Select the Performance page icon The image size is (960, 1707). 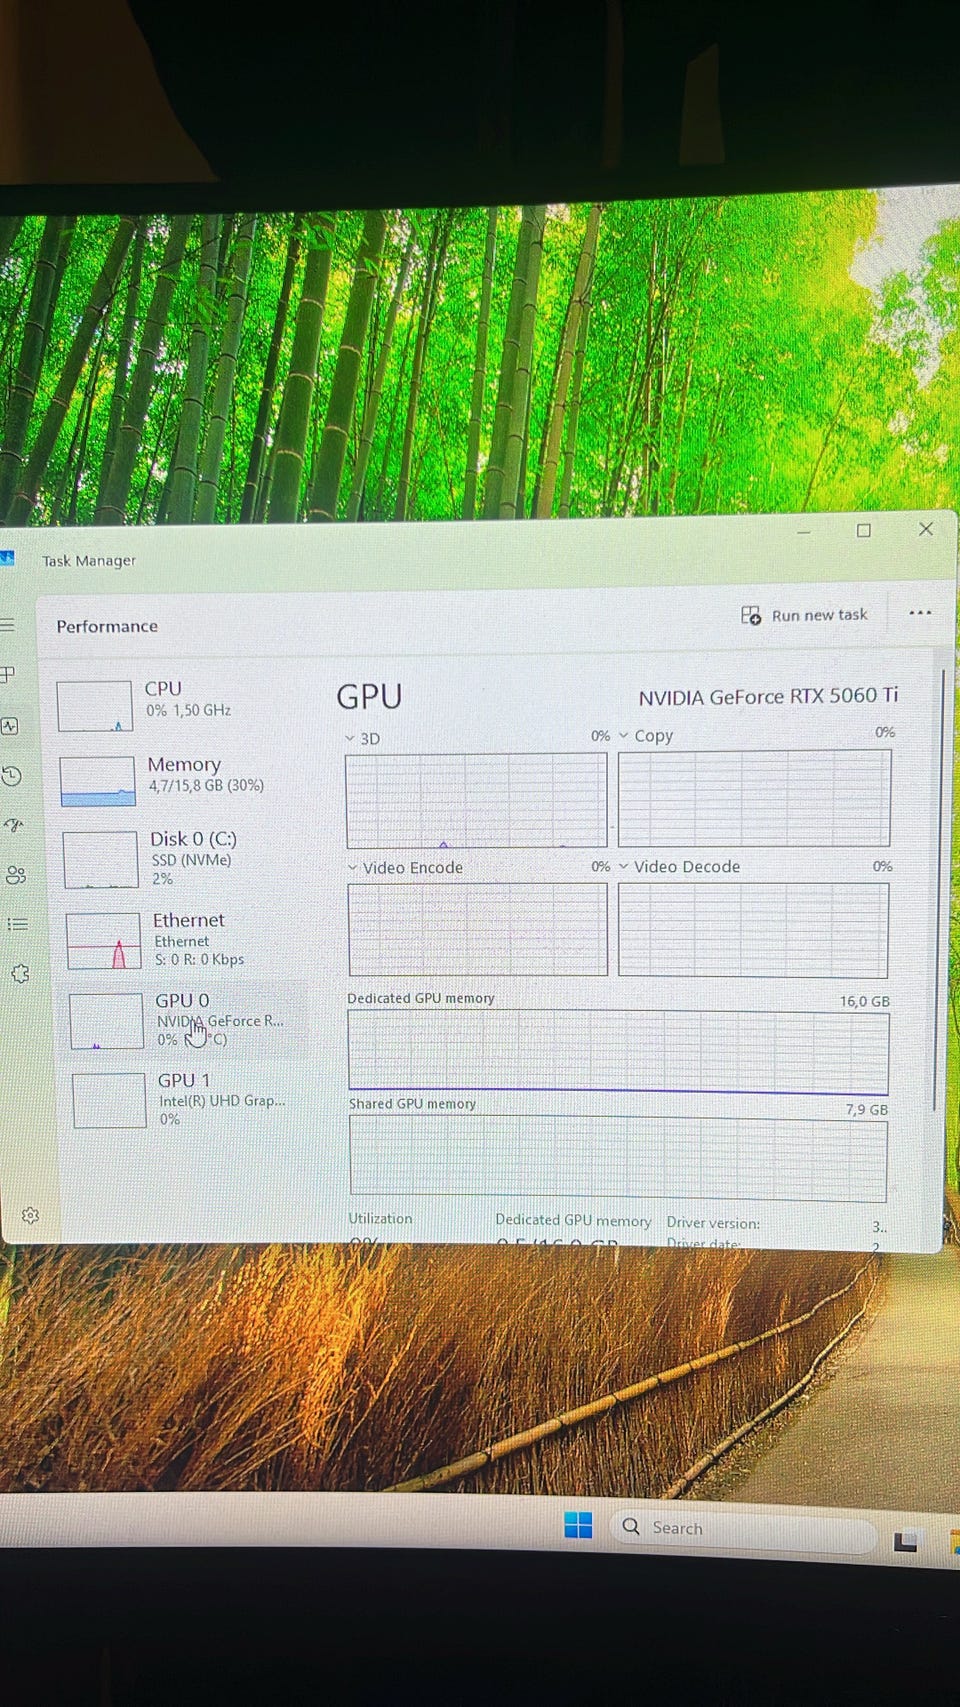click(x=10, y=726)
